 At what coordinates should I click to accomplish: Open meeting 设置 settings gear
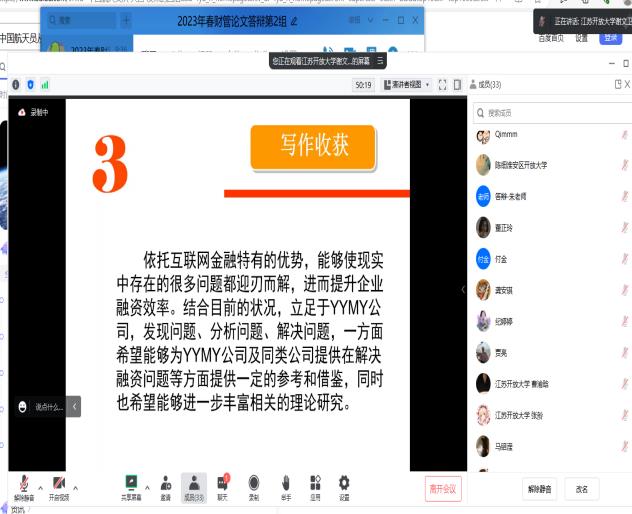coord(344,484)
